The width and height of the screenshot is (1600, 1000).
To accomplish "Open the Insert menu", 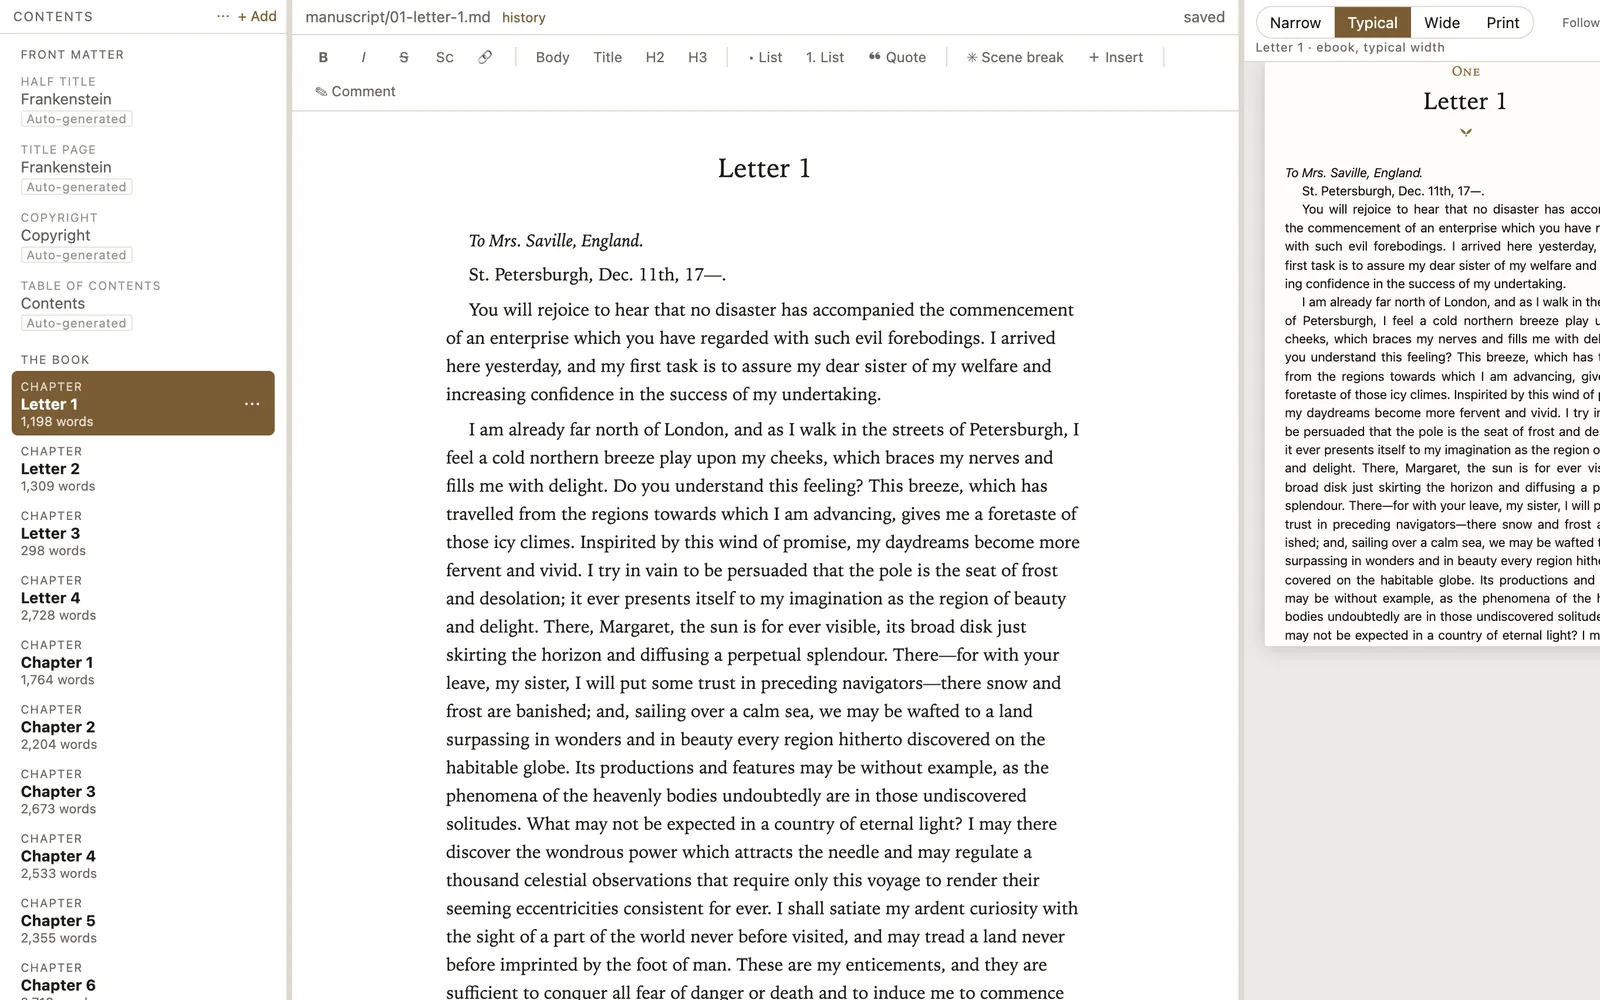I will pyautogui.click(x=1116, y=57).
